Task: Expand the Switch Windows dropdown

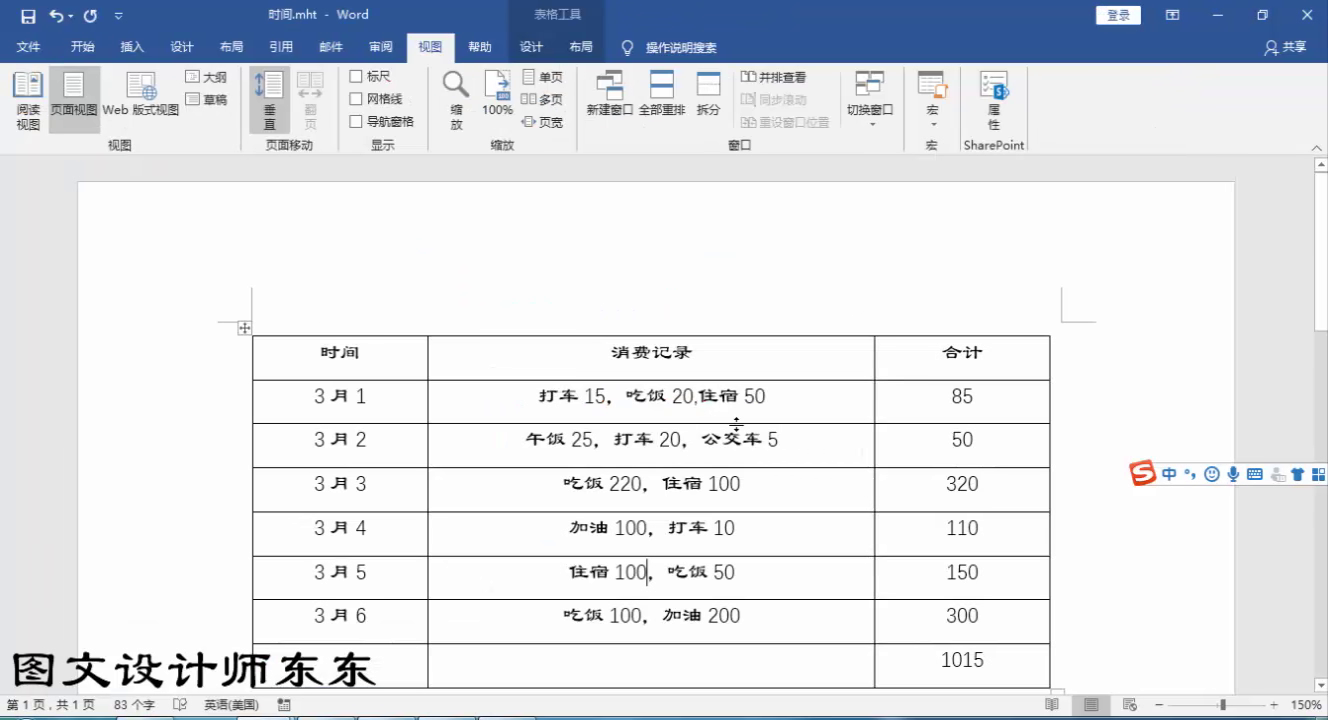Action: coord(870,100)
